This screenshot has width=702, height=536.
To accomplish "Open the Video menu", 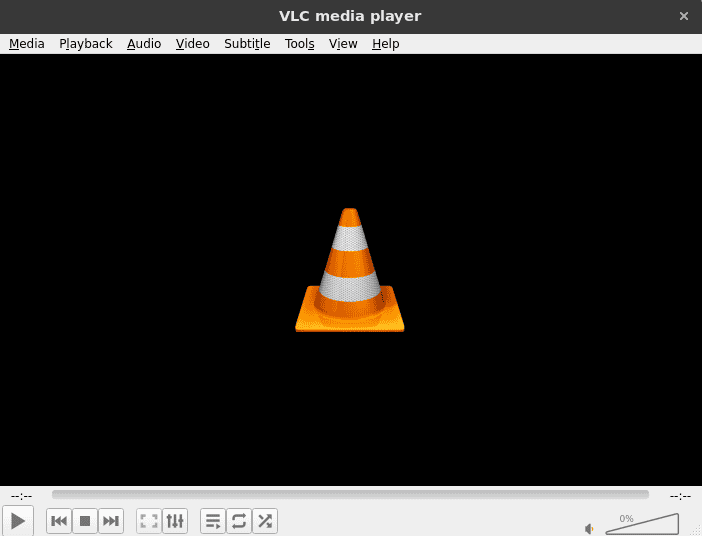I will tap(193, 44).
